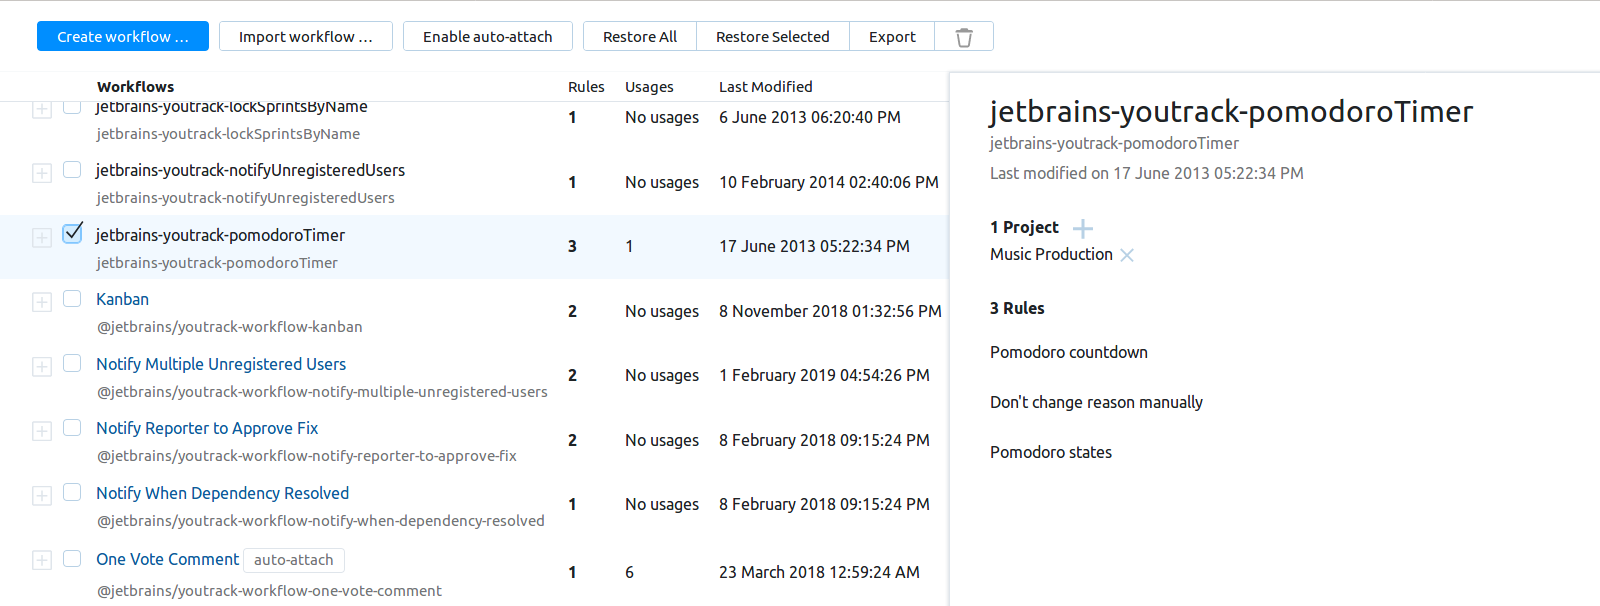1600x606 pixels.
Task: Open Notify When Dependency Resolved link
Action: click(x=222, y=493)
